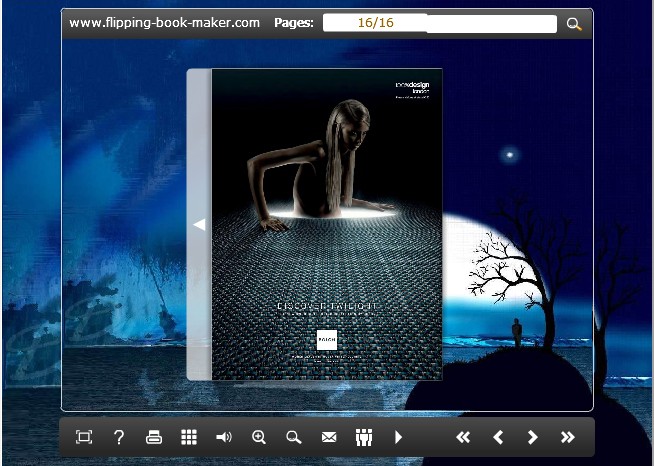Go to next page single-right arrow
The height and width of the screenshot is (466, 654).
(x=533, y=437)
